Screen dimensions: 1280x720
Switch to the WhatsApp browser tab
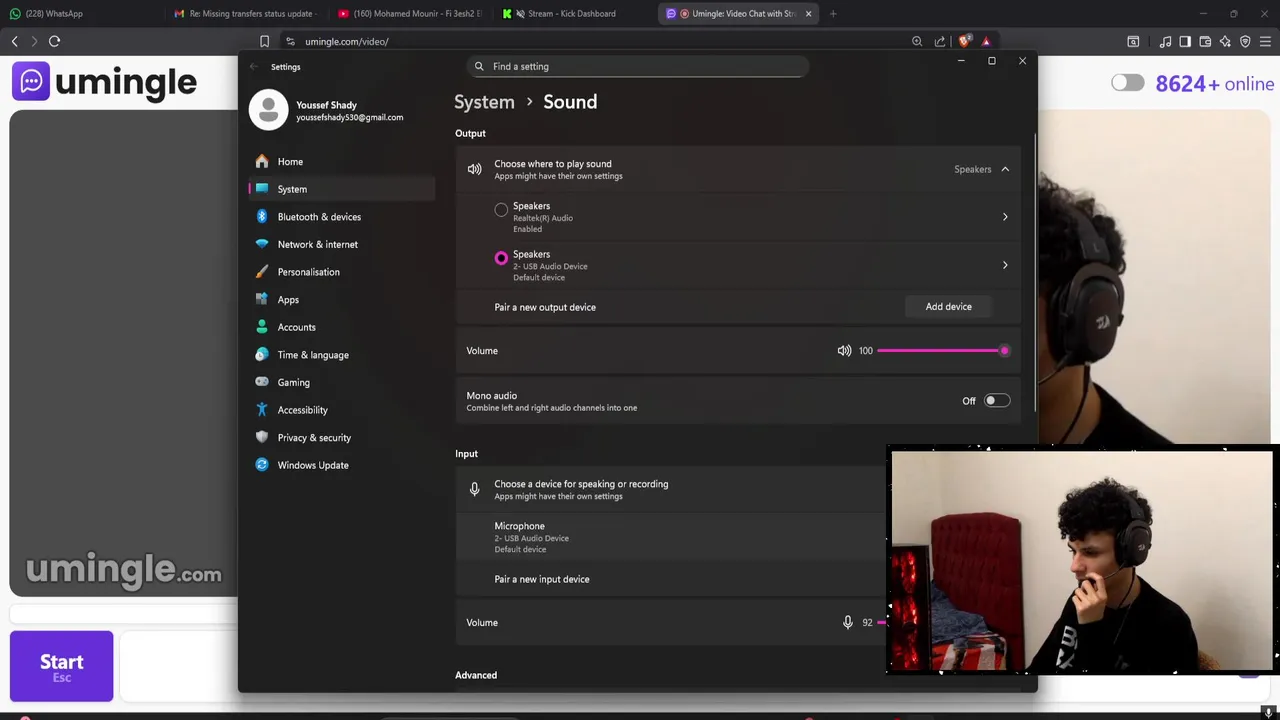pos(80,13)
